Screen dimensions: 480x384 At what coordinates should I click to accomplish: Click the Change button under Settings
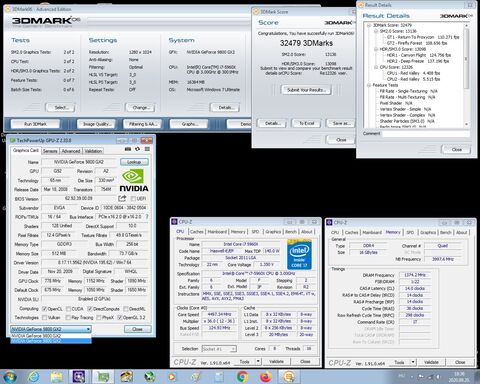[x=141, y=108]
